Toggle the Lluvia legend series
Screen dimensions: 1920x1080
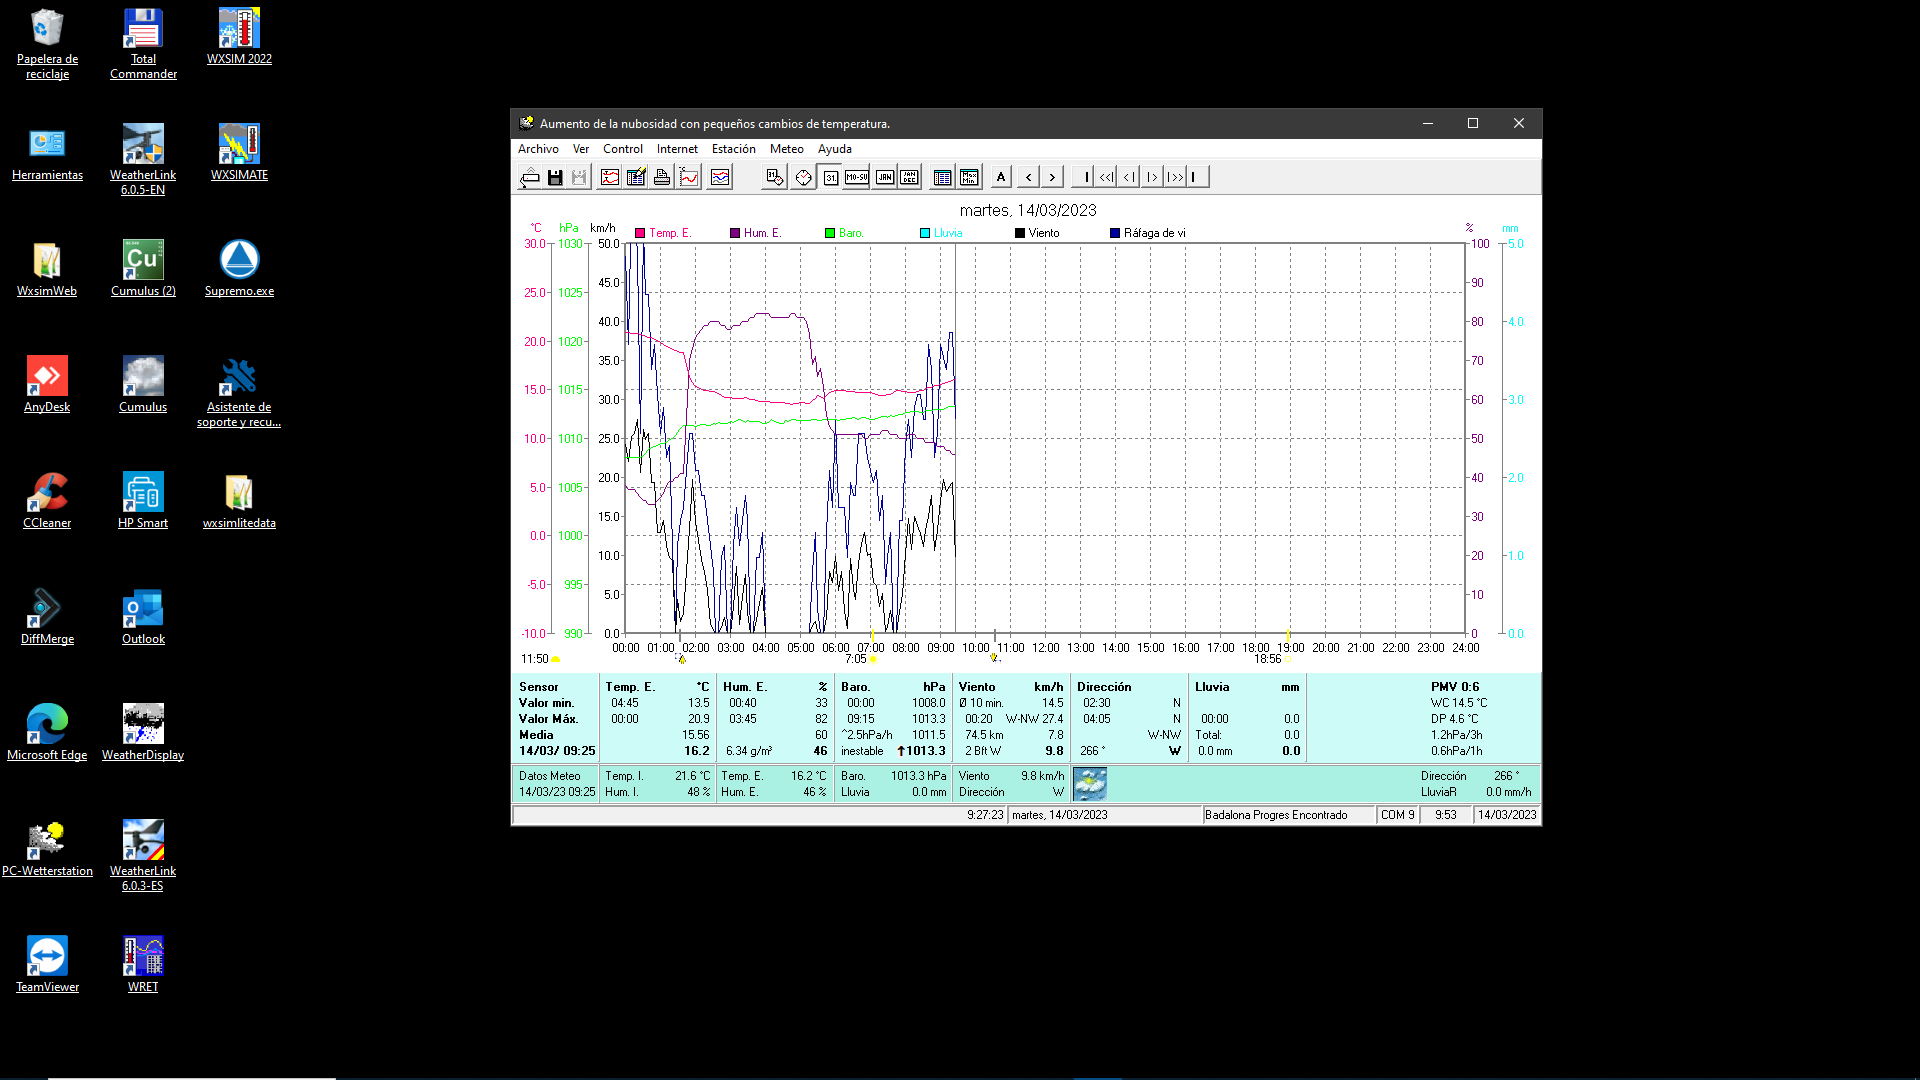click(947, 233)
